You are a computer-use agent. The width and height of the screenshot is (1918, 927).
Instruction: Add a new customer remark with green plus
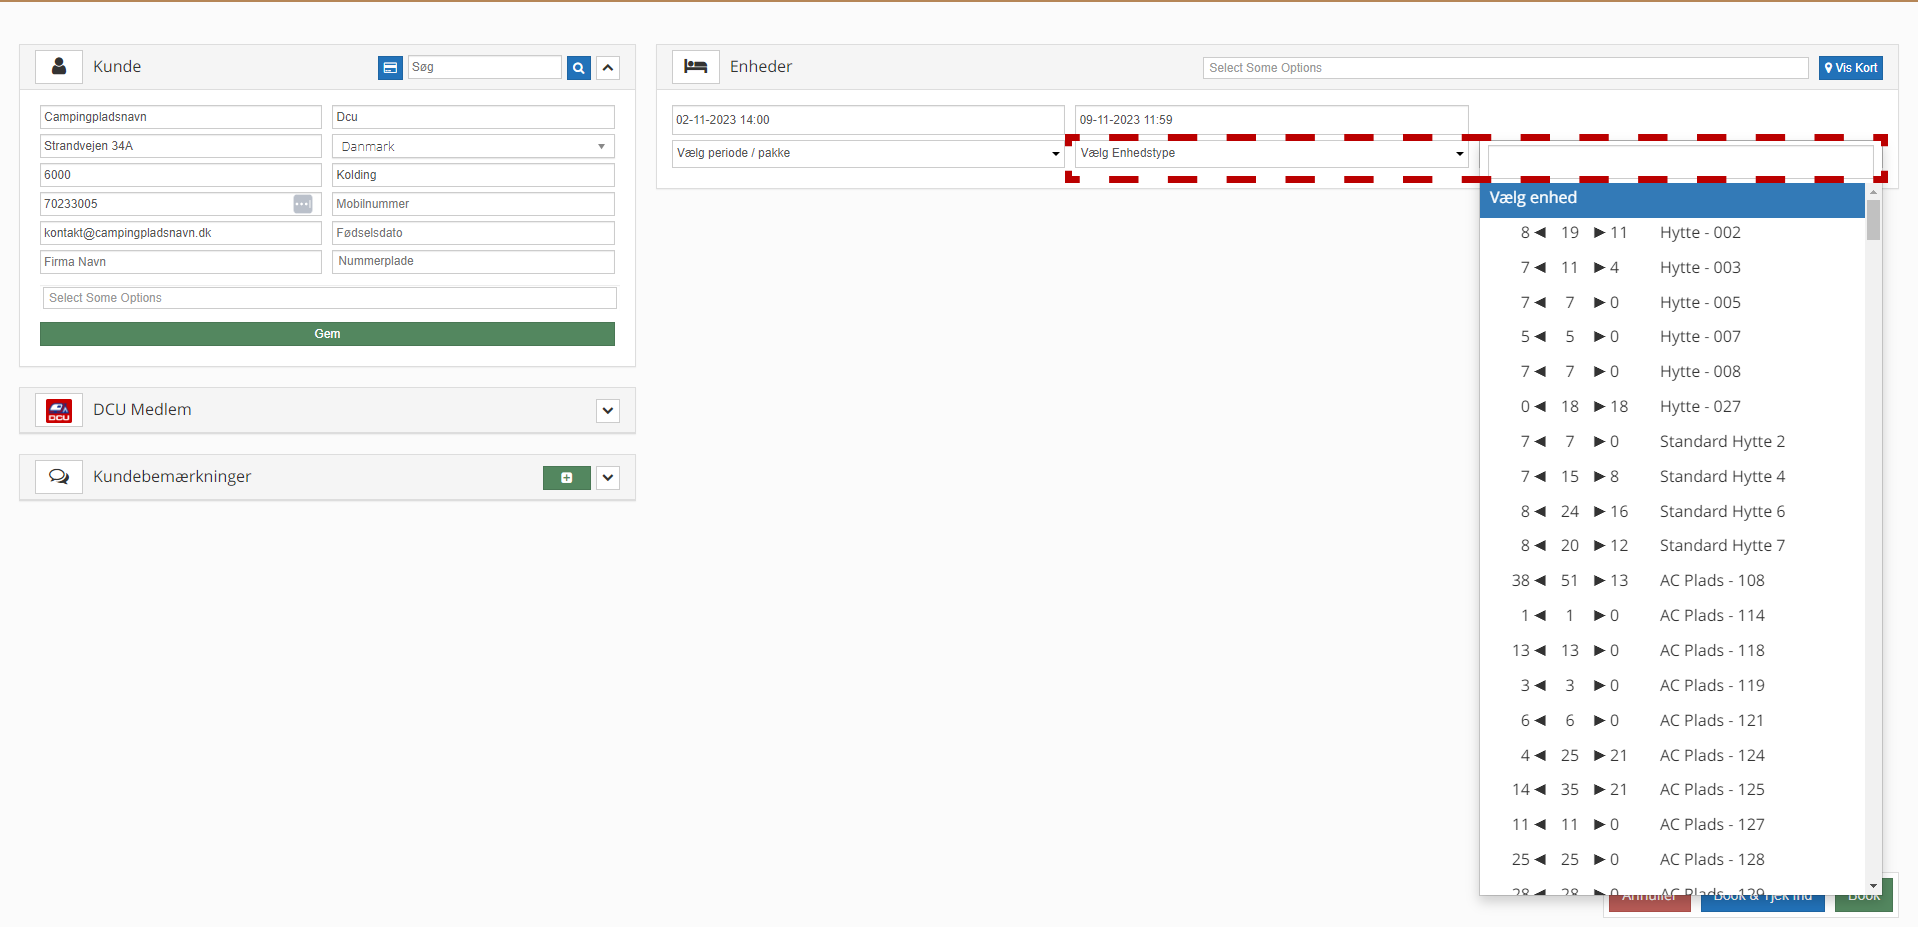click(566, 478)
